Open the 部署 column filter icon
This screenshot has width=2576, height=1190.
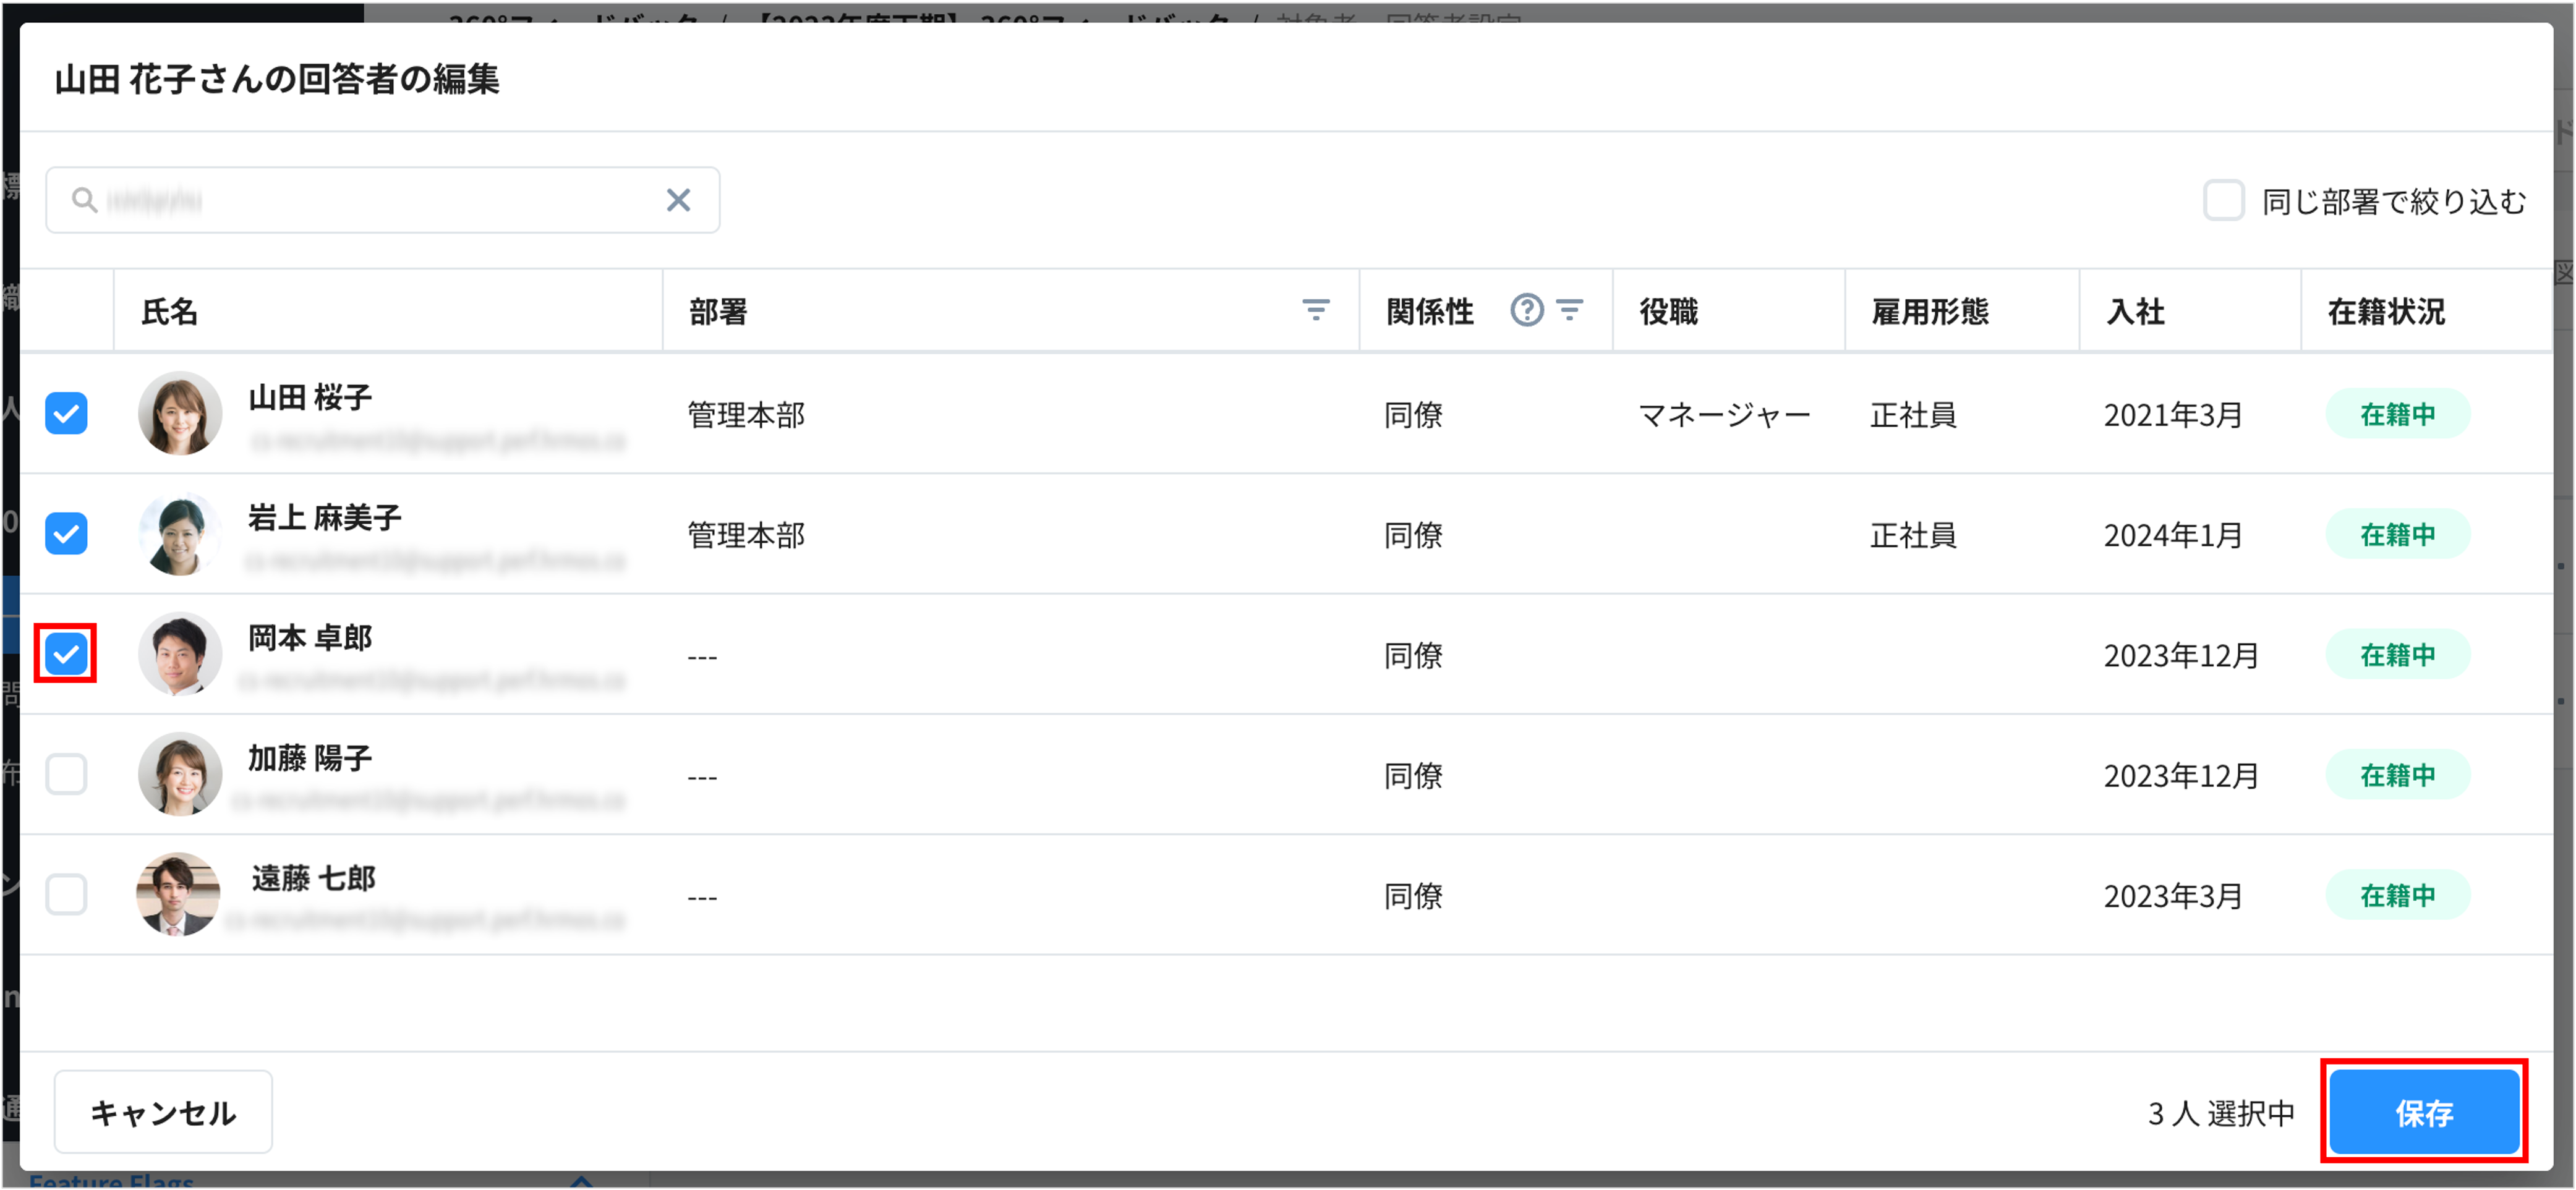pyautogui.click(x=1315, y=311)
